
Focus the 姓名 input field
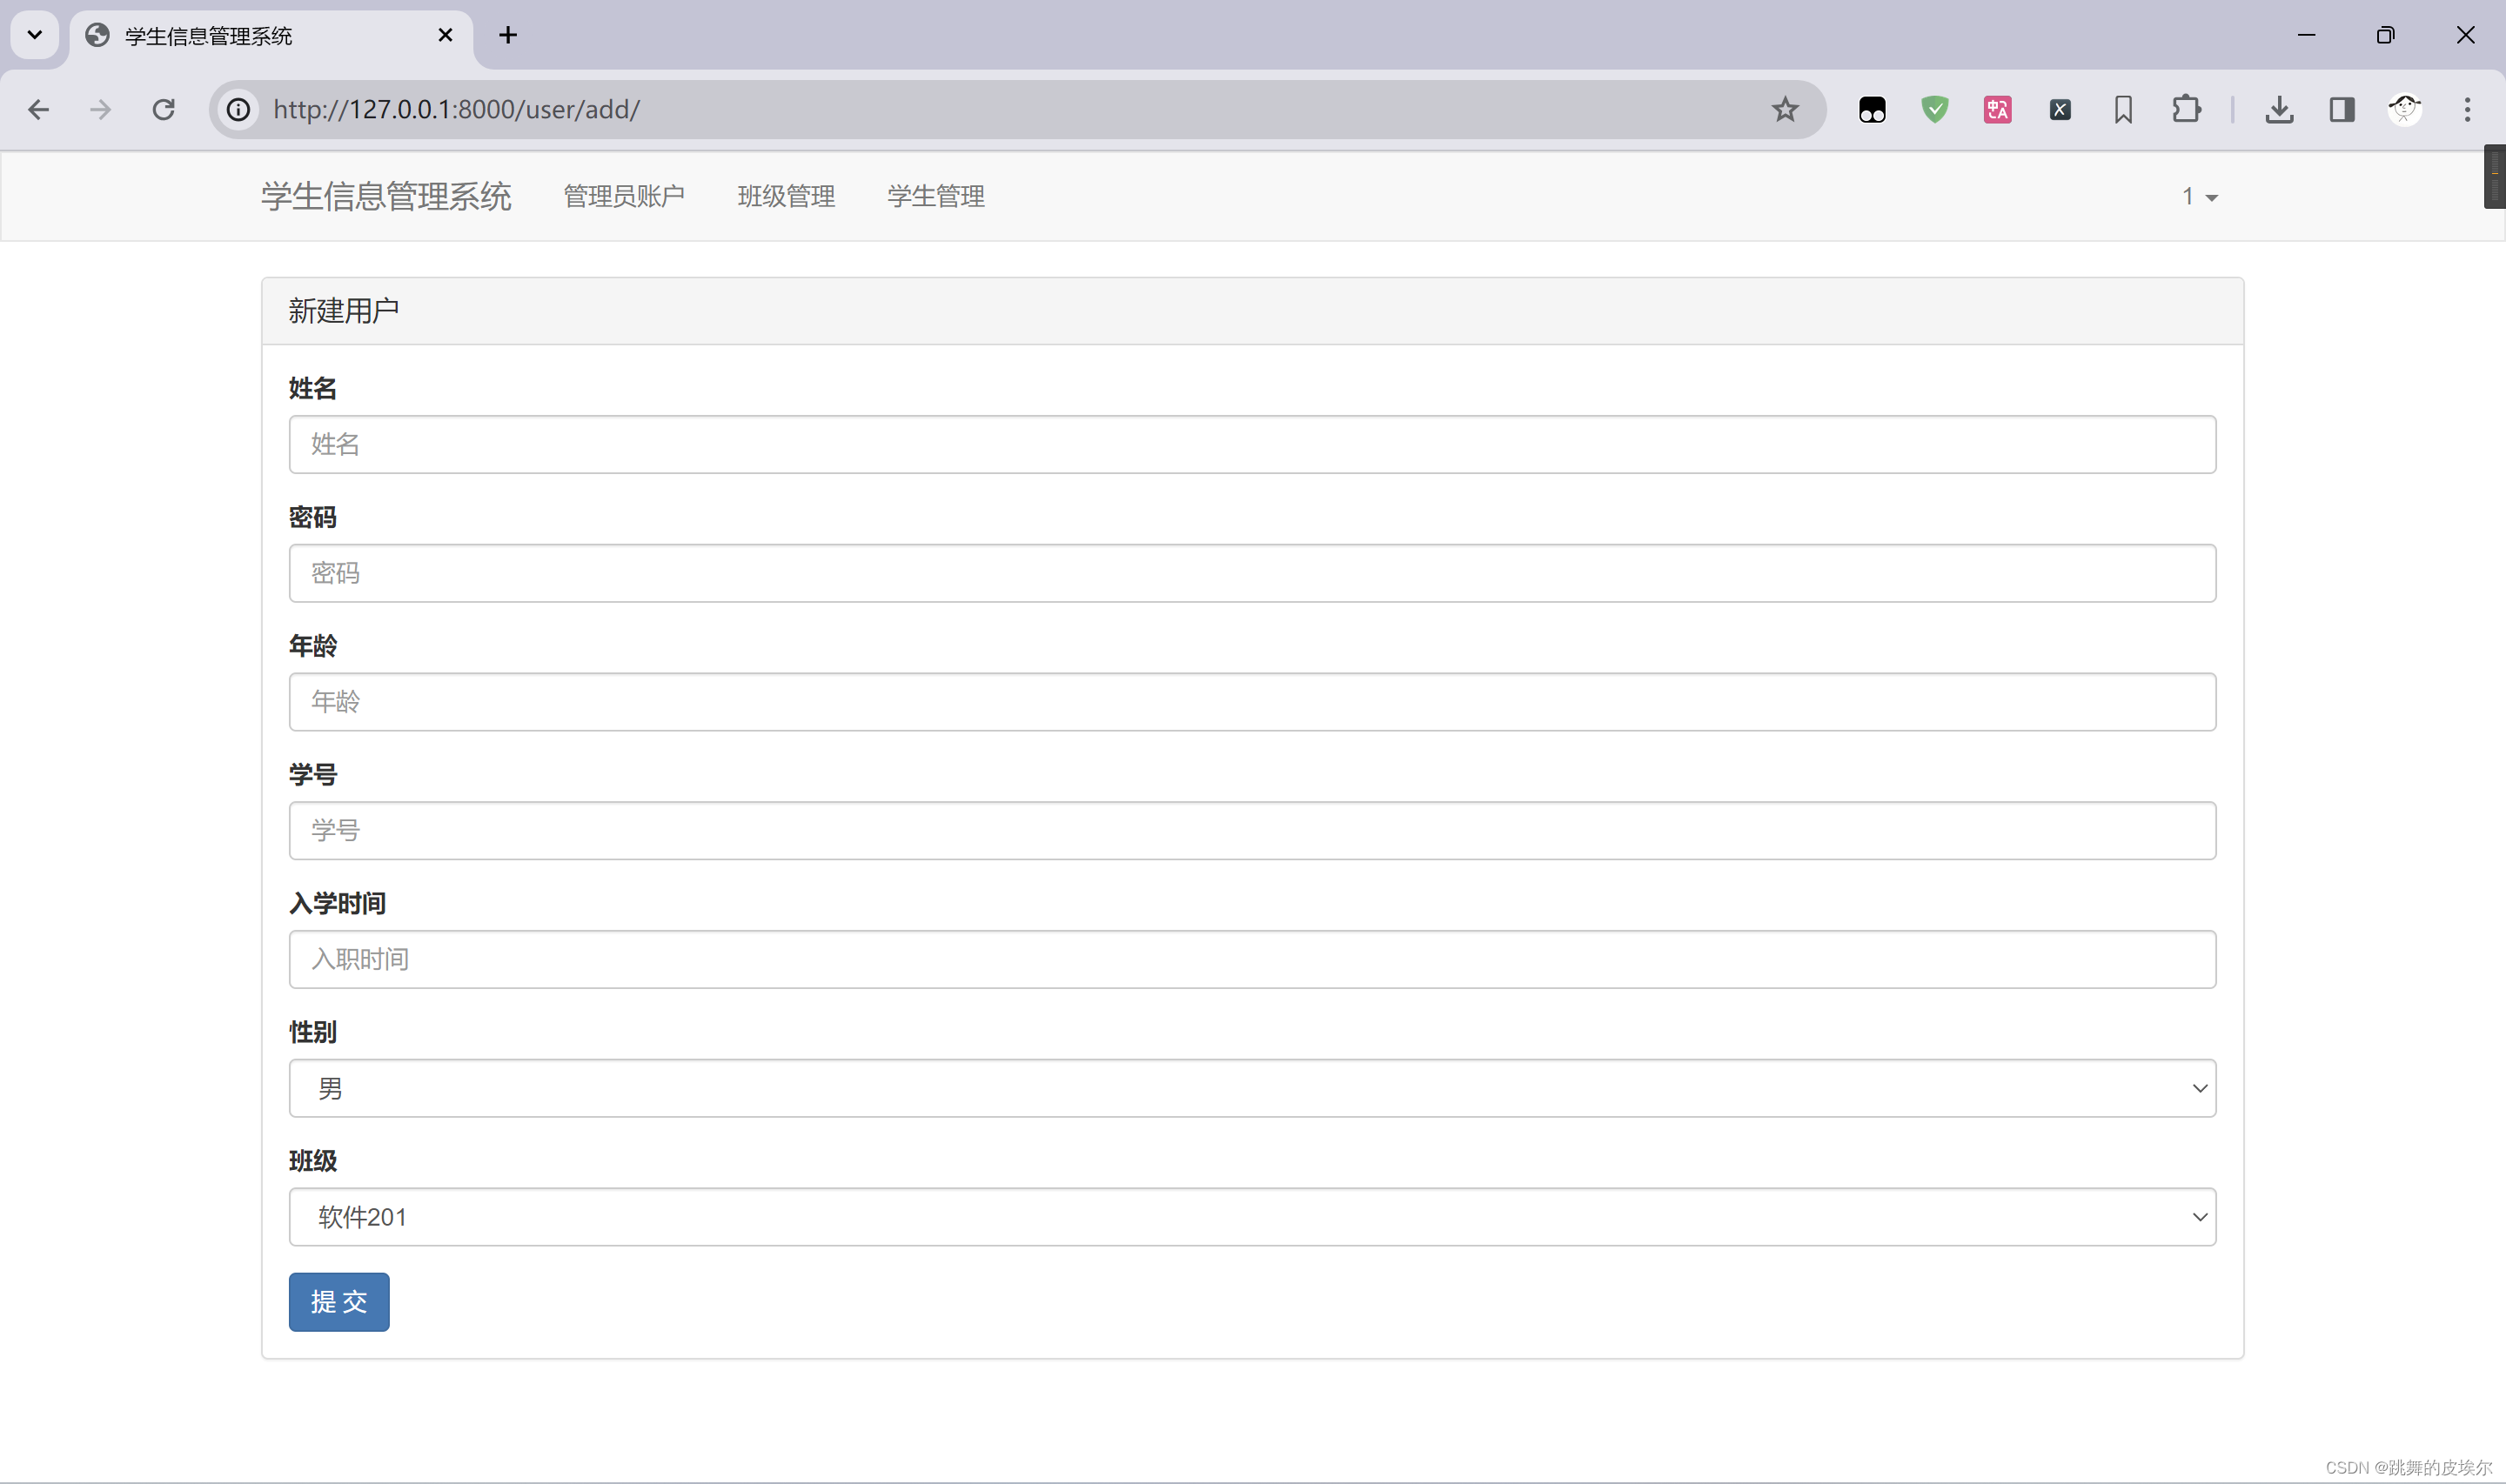point(1252,444)
